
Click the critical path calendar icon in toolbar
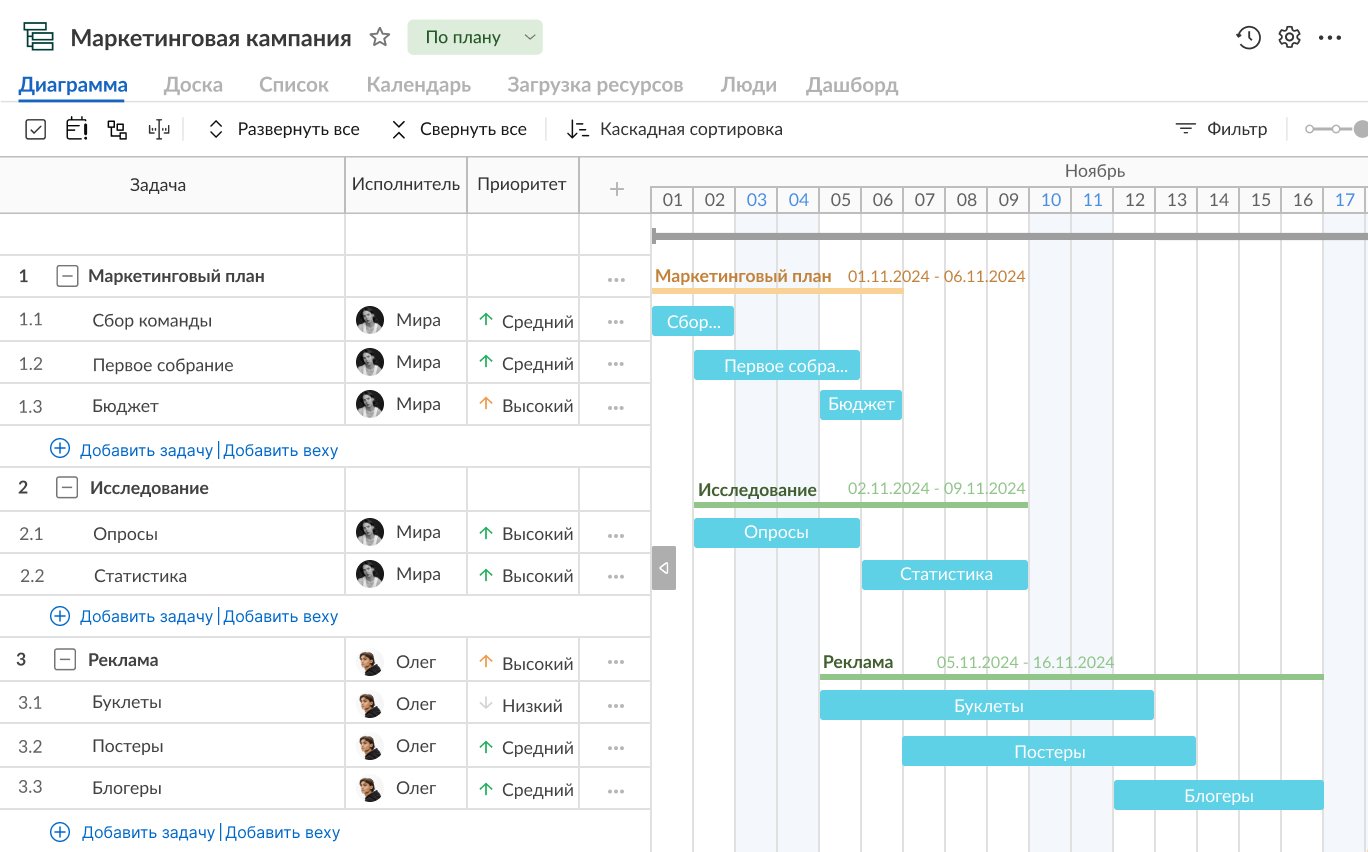point(77,129)
